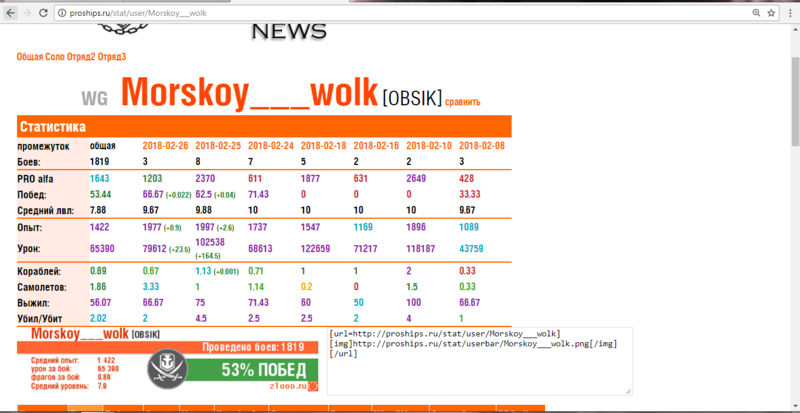Image resolution: width=800 pixels, height=413 pixels.
Task: Click the OBSIK clan tag beside player name
Action: (411, 100)
